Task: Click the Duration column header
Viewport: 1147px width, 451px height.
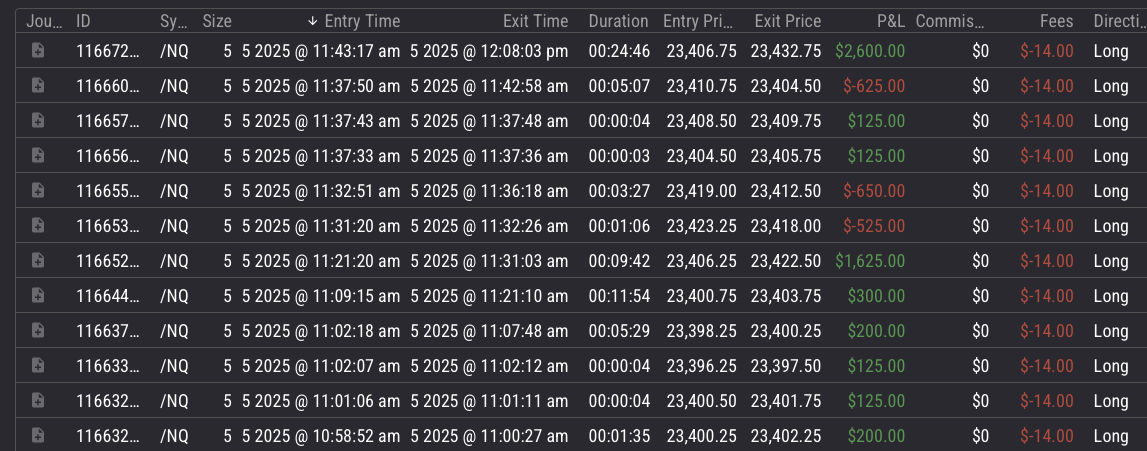Action: pos(618,21)
